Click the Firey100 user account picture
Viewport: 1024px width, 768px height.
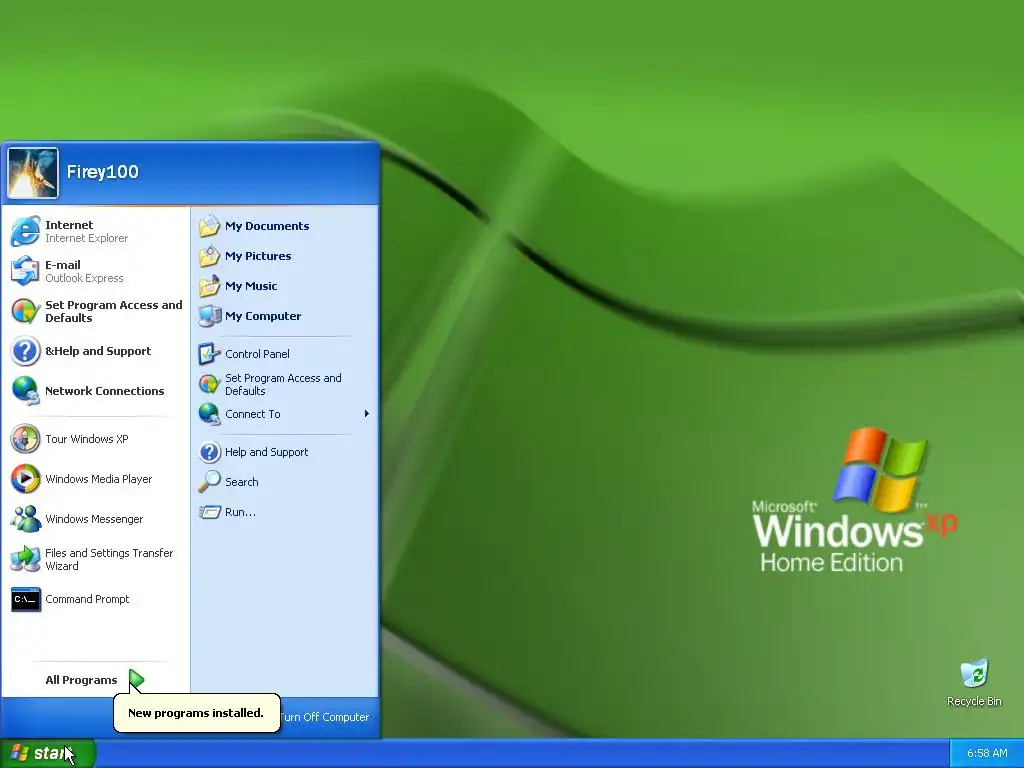coord(33,173)
